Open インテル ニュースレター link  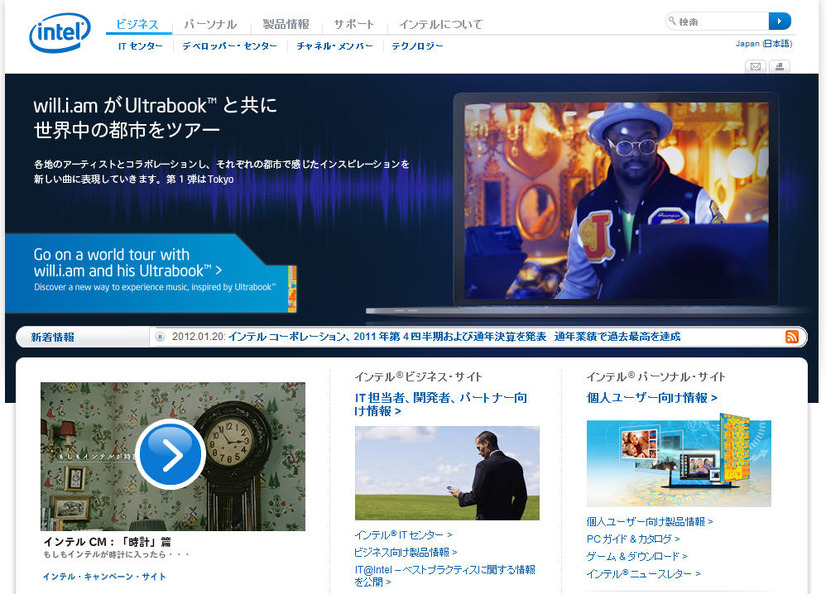(643, 574)
